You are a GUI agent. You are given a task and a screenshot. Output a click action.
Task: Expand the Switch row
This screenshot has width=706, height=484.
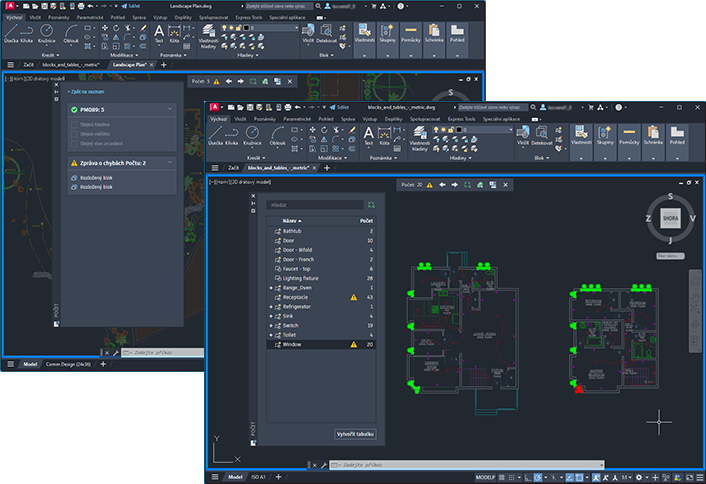click(271, 326)
